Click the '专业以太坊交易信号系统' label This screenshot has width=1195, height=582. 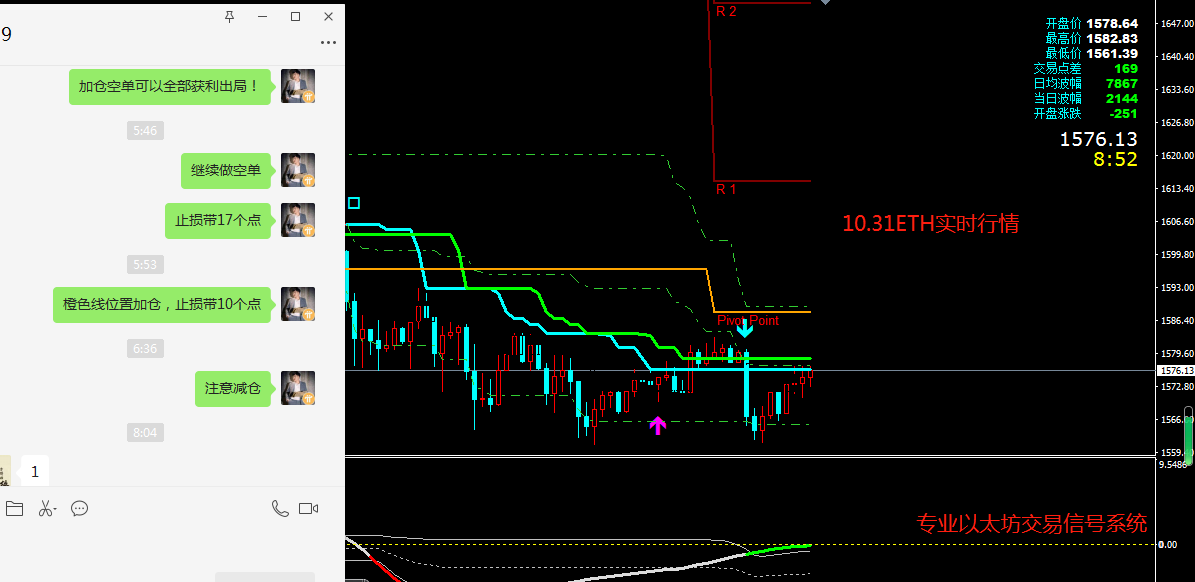tap(1032, 523)
